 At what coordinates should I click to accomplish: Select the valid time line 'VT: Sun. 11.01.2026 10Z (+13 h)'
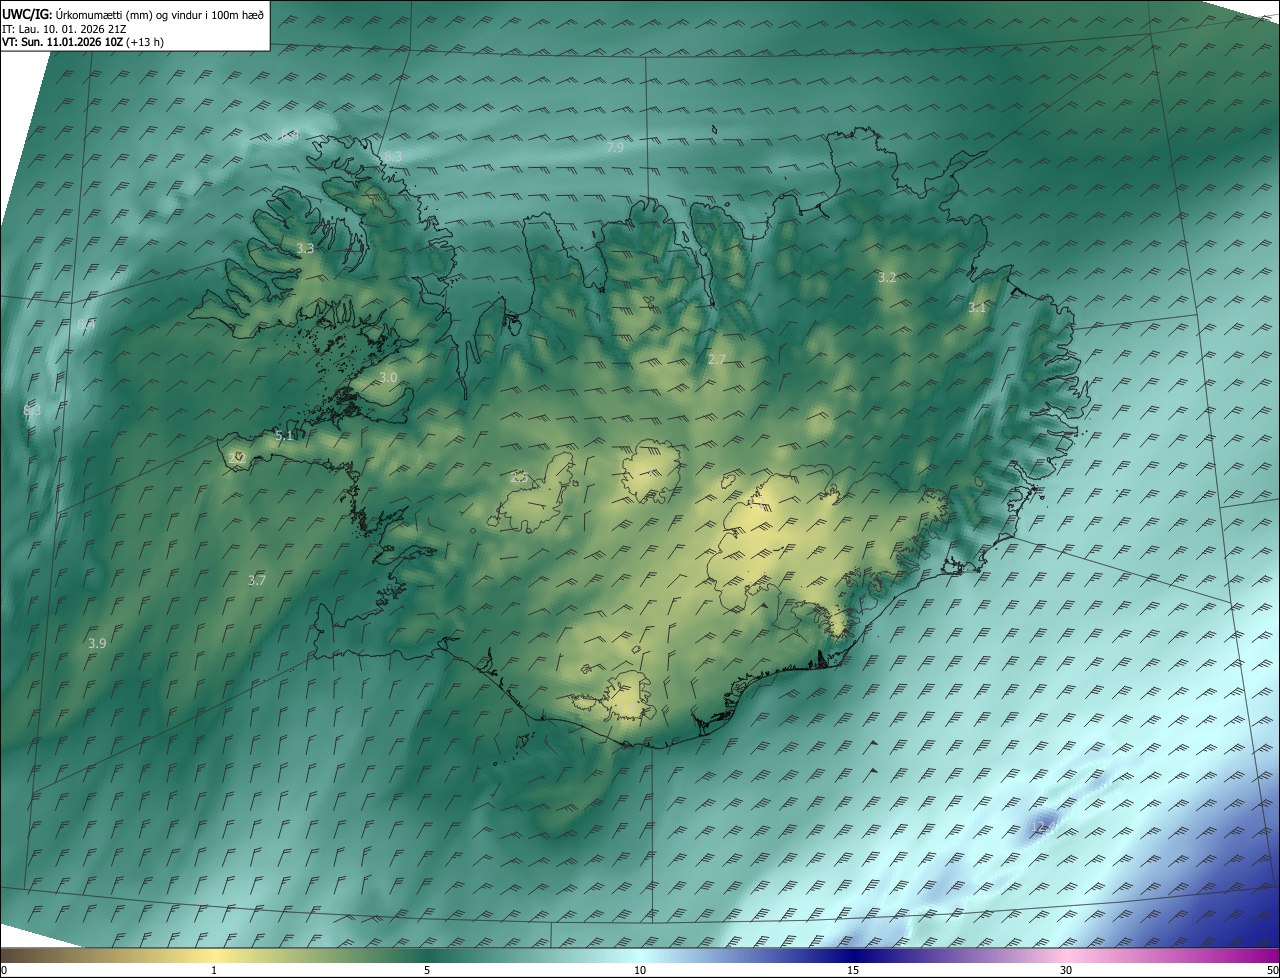83,42
